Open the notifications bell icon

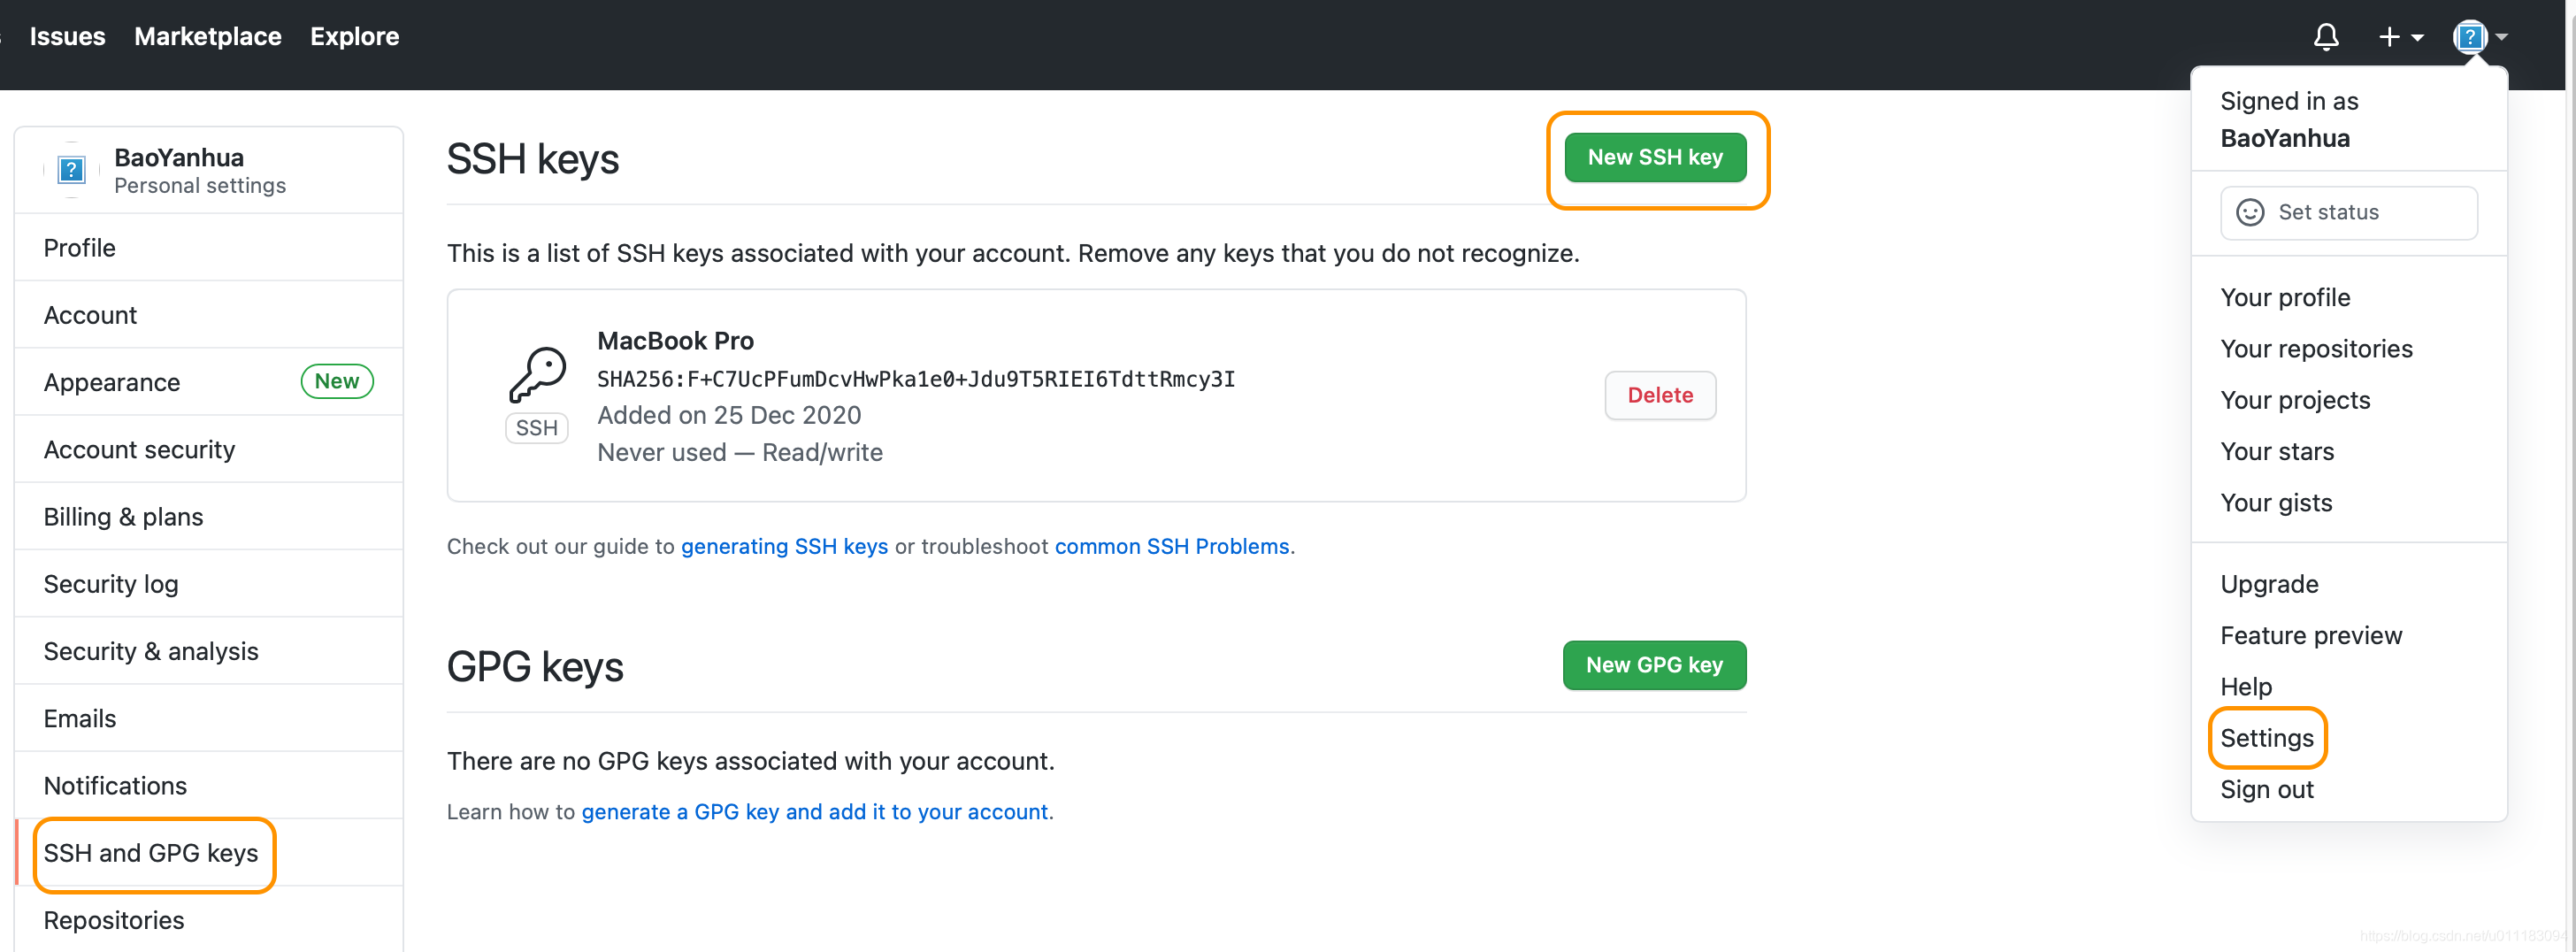[x=2326, y=37]
